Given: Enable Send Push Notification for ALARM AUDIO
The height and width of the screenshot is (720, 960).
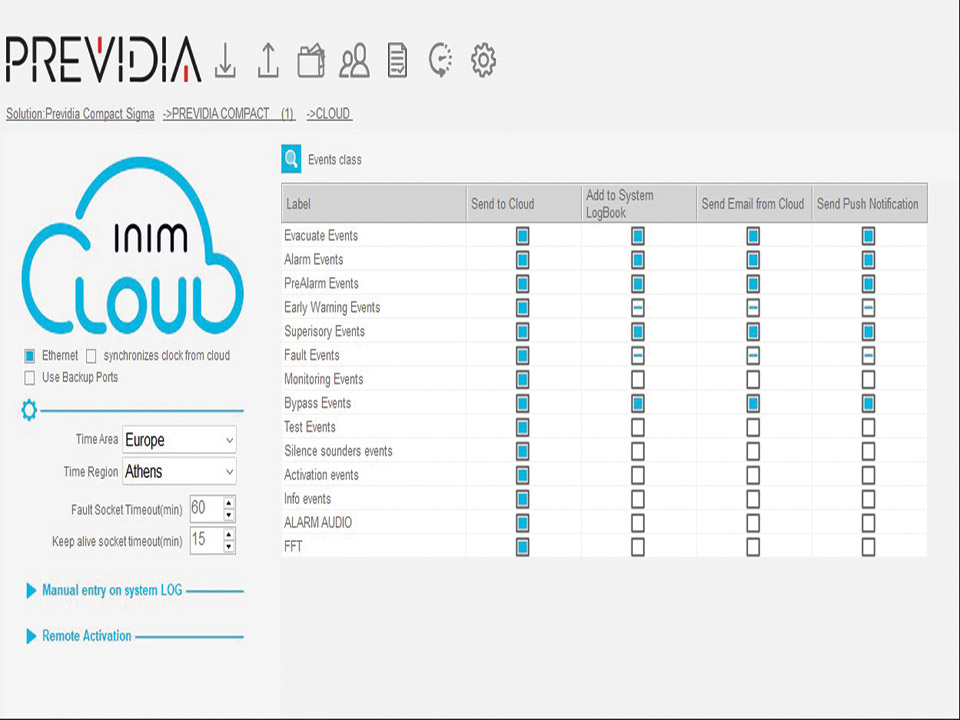Looking at the screenshot, I should (868, 522).
